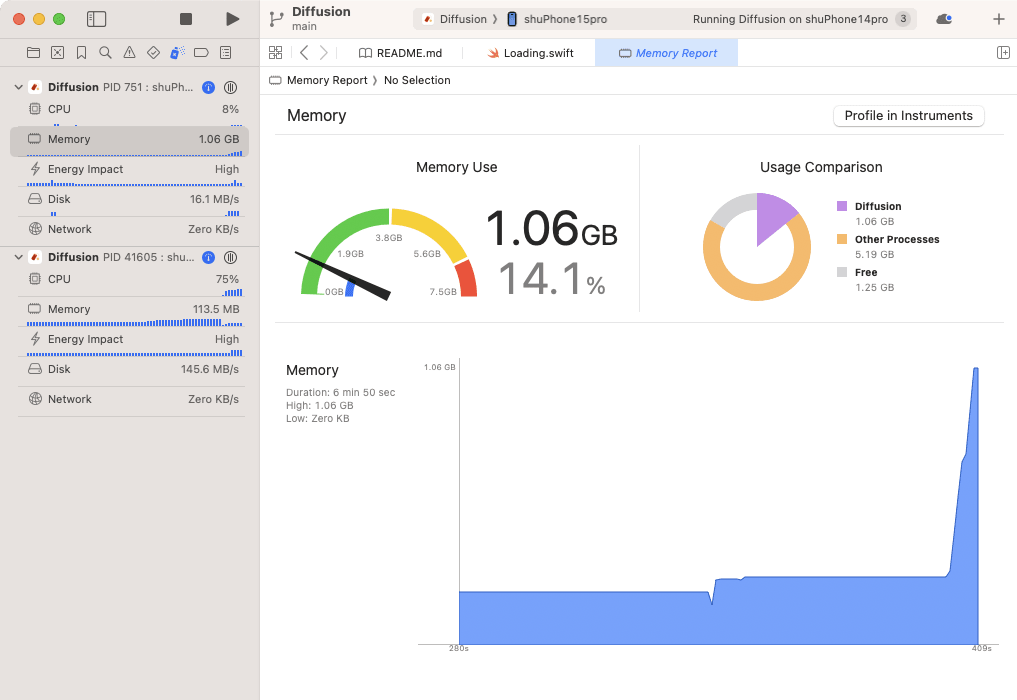The width and height of the screenshot is (1017, 700).
Task: Open the Diffusion scheme selector
Action: tap(455, 19)
